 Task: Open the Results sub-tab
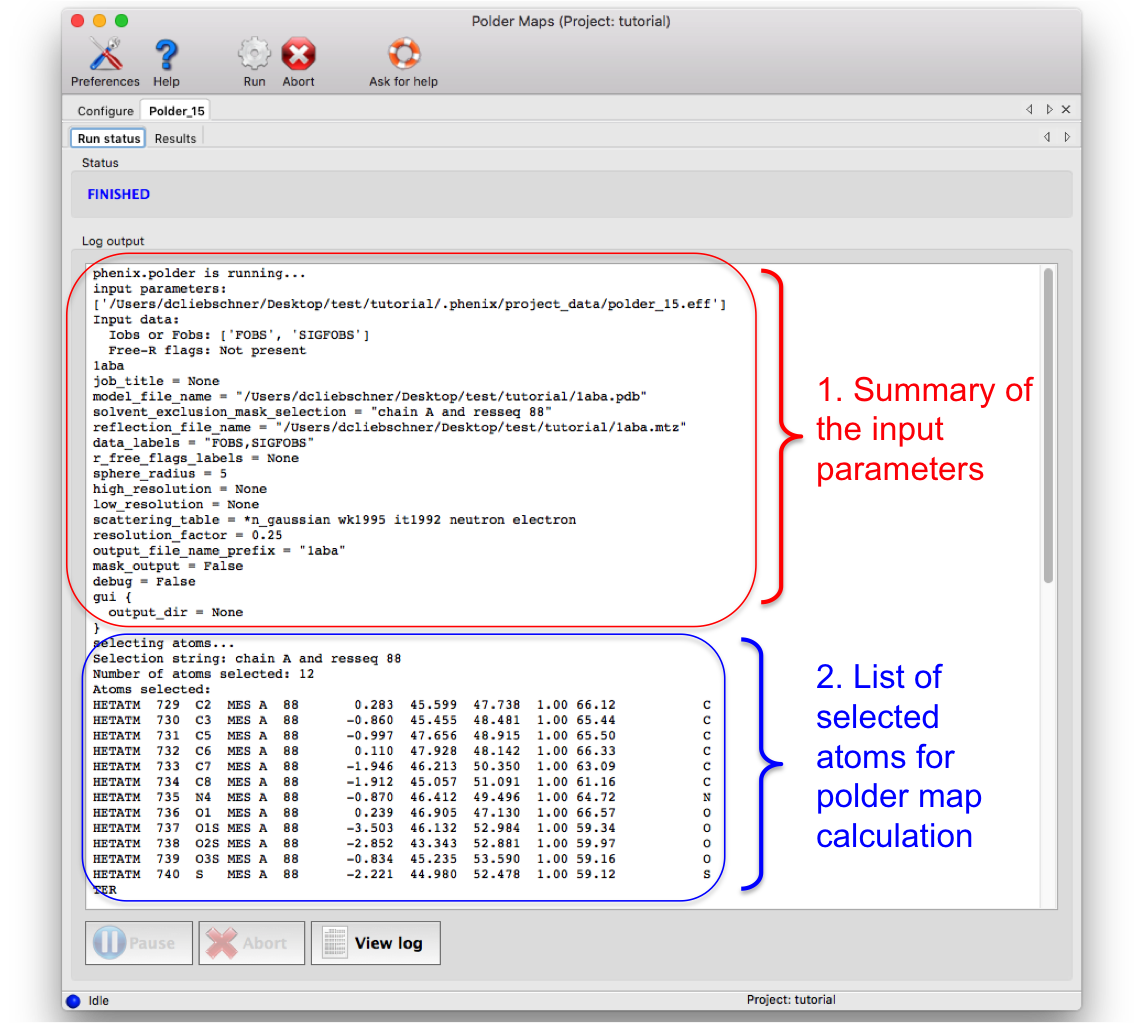pyautogui.click(x=175, y=139)
